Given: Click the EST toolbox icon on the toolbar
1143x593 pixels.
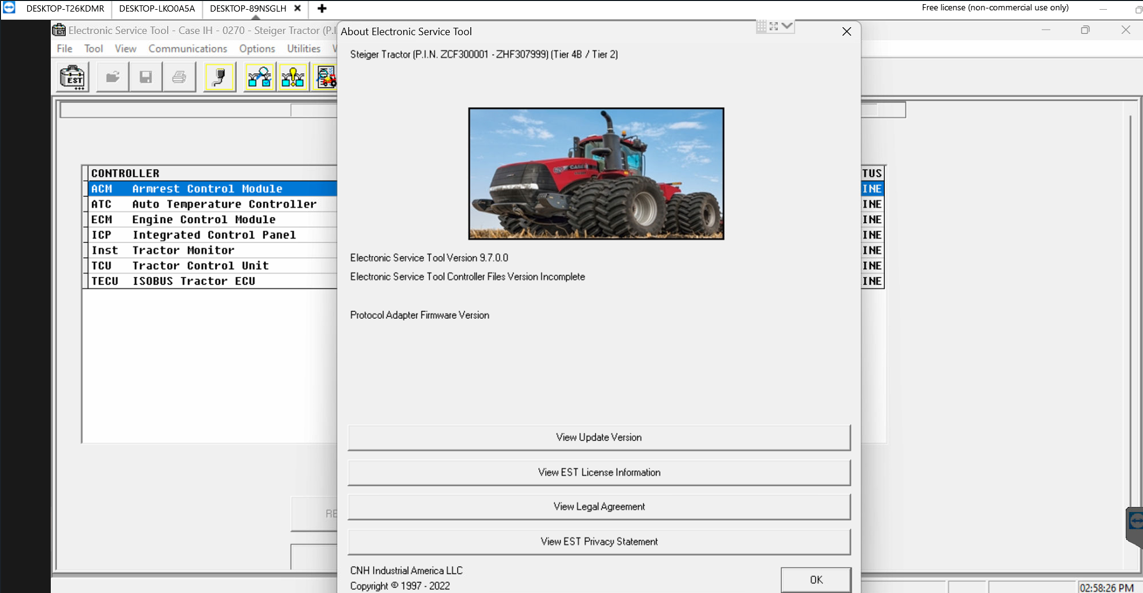Looking at the screenshot, I should tap(73, 77).
